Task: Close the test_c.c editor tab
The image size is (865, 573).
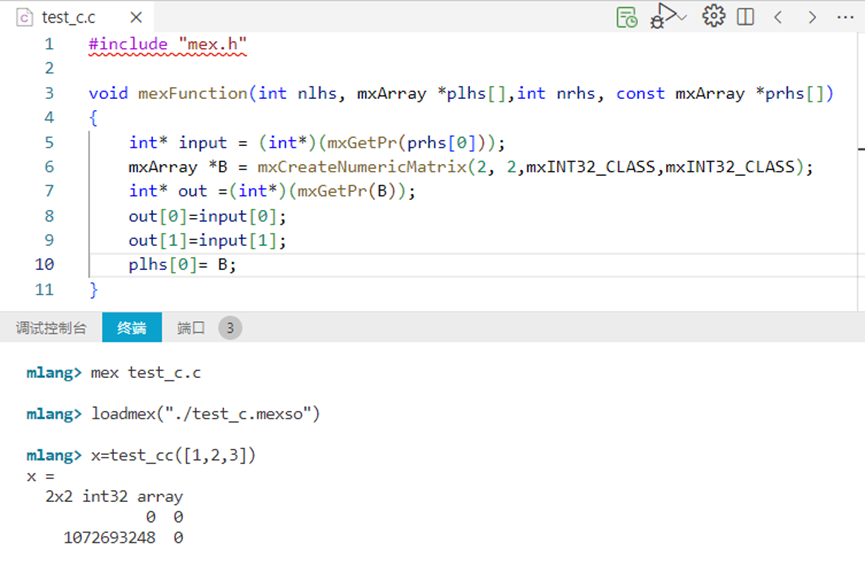Action: tap(136, 18)
